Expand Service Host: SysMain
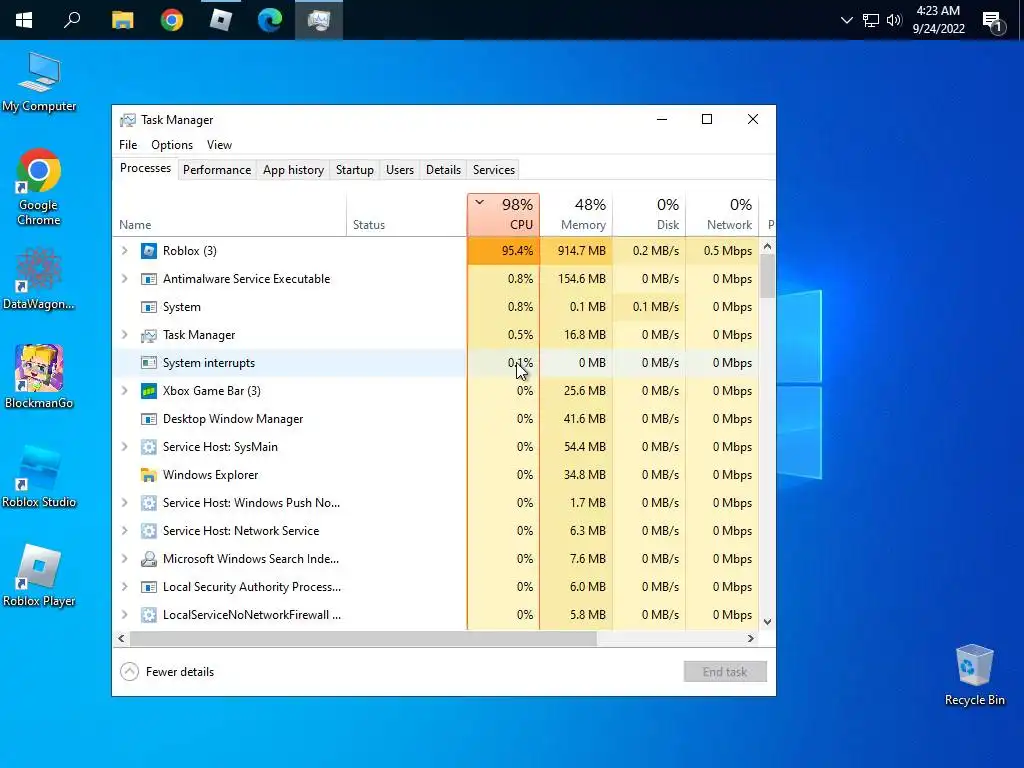Viewport: 1024px width, 768px height. tap(125, 447)
